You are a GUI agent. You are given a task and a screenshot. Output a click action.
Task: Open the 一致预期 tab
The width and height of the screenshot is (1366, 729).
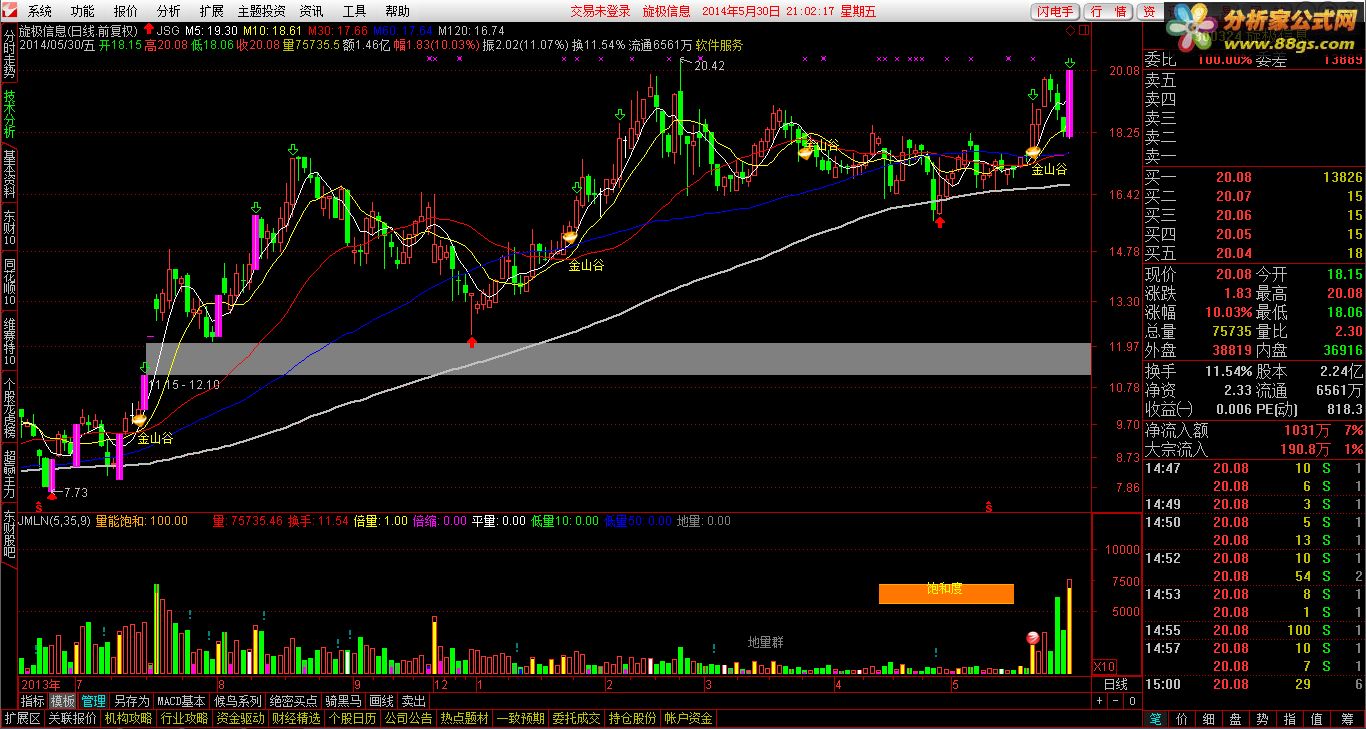520,718
